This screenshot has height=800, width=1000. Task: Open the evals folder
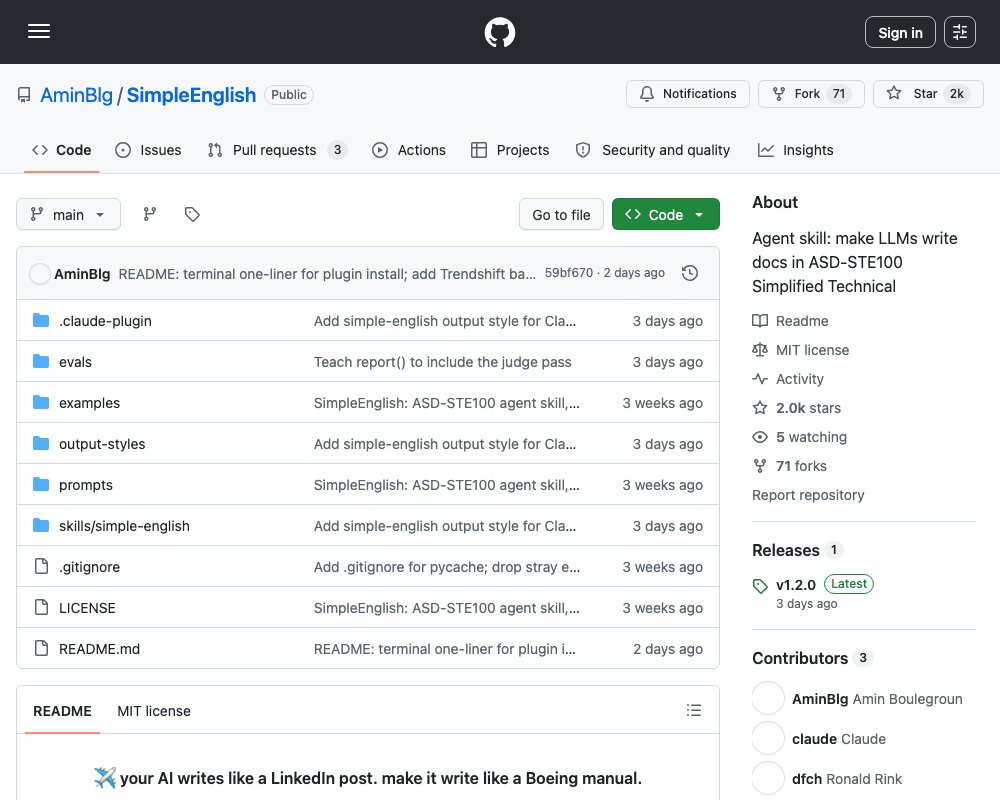(x=75, y=362)
